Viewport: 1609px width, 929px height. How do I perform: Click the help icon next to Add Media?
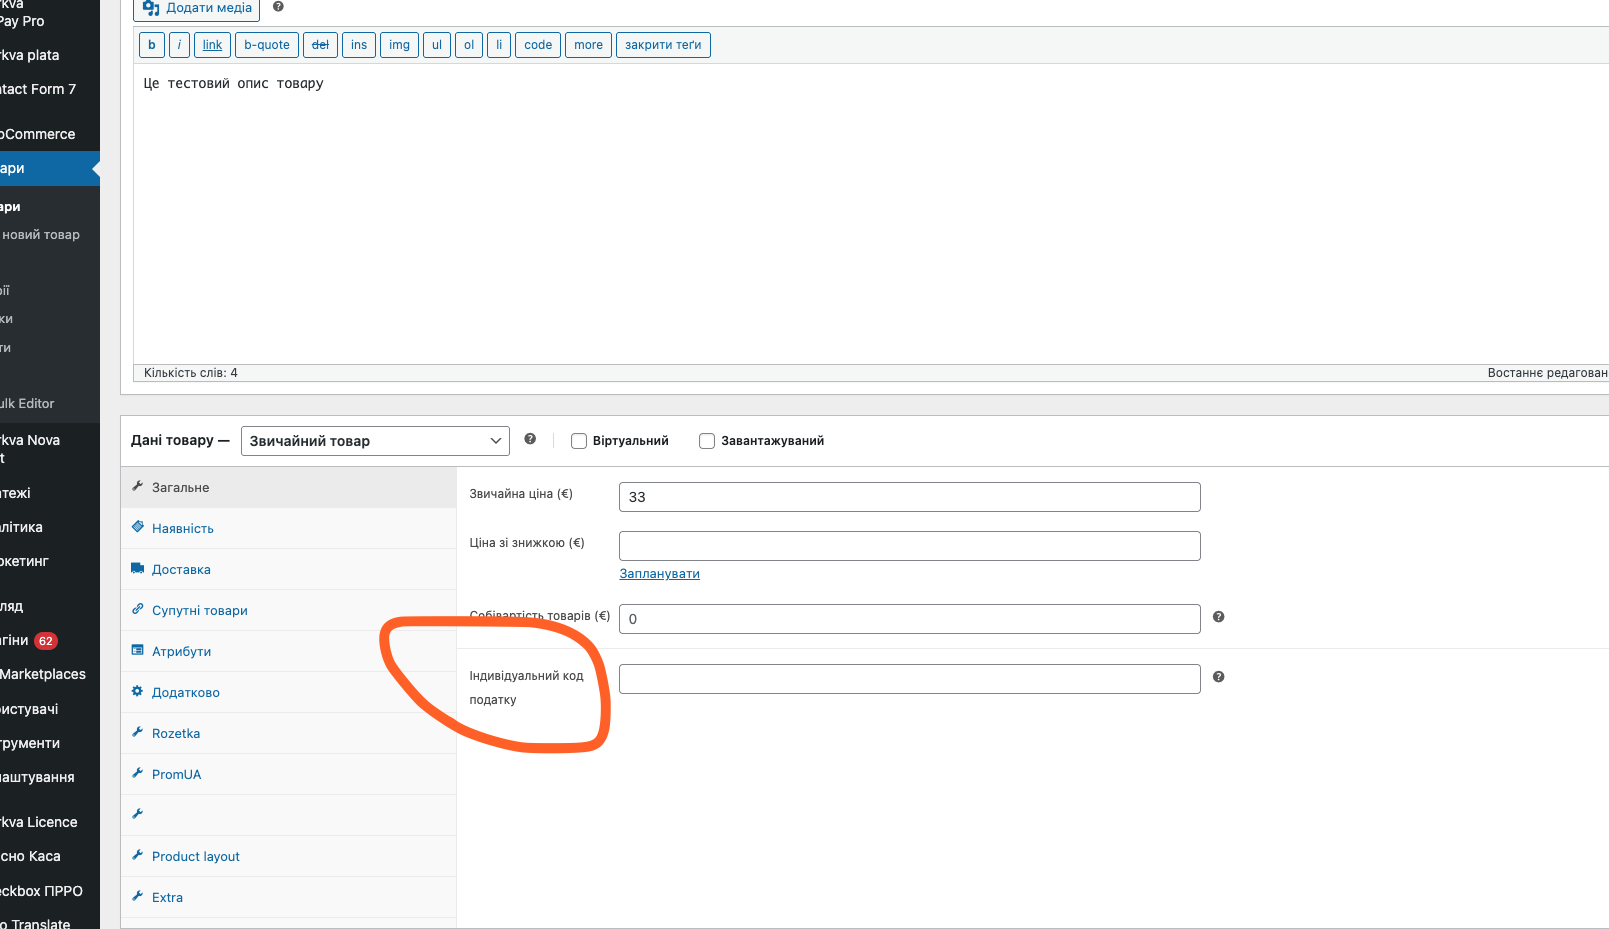278,7
